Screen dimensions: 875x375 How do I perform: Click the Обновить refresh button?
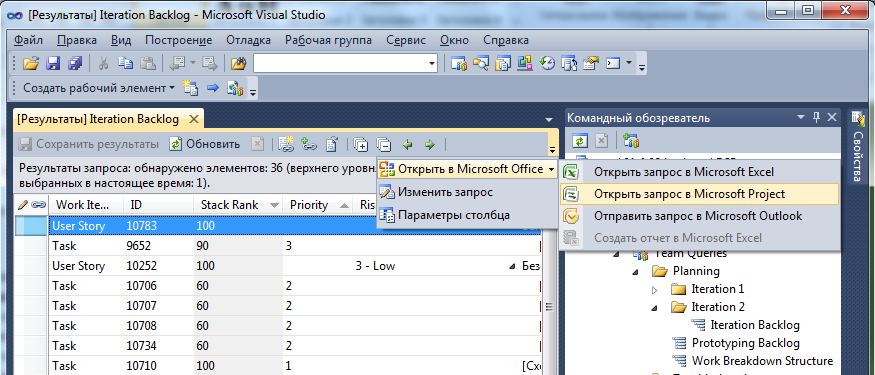click(205, 144)
